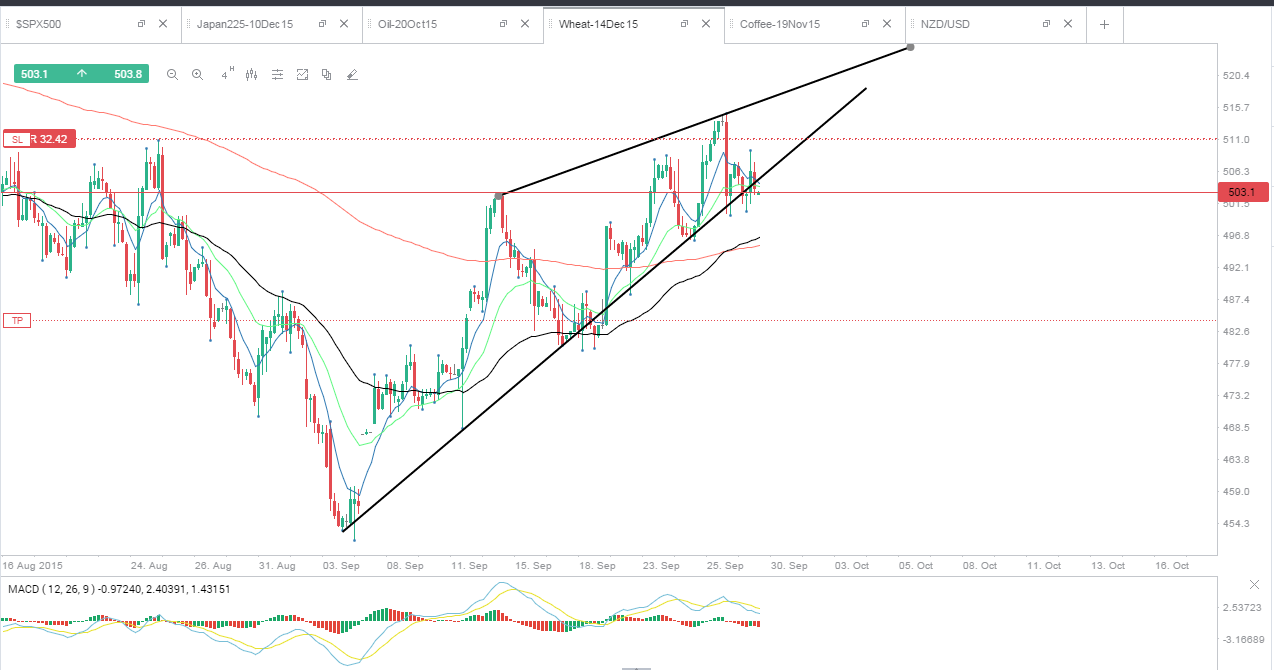Pop out the Wheat-14Dec15 tab
Screen dimensions: 1274x670
(x=684, y=24)
